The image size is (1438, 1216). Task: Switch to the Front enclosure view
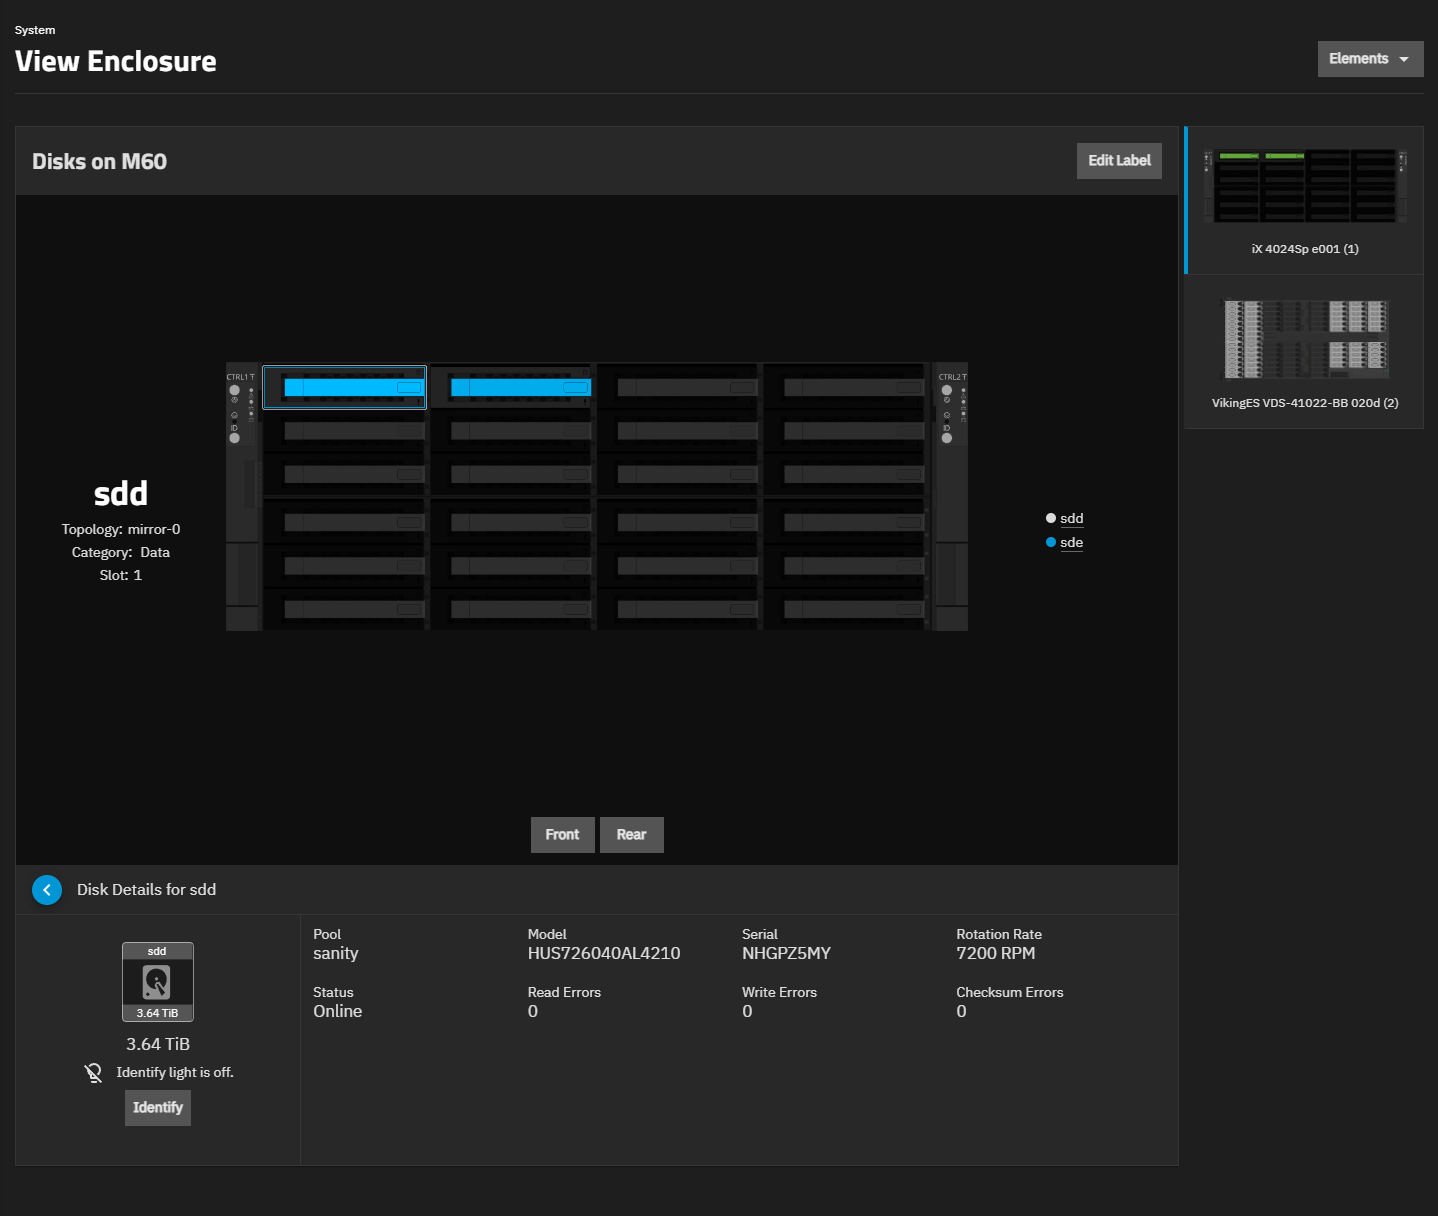click(562, 835)
